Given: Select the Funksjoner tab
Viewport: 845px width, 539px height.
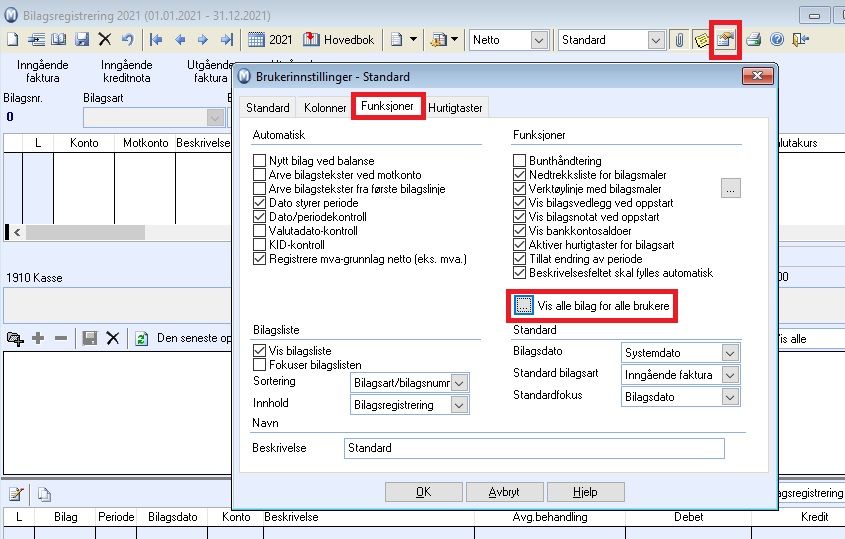Looking at the screenshot, I should coord(387,106).
